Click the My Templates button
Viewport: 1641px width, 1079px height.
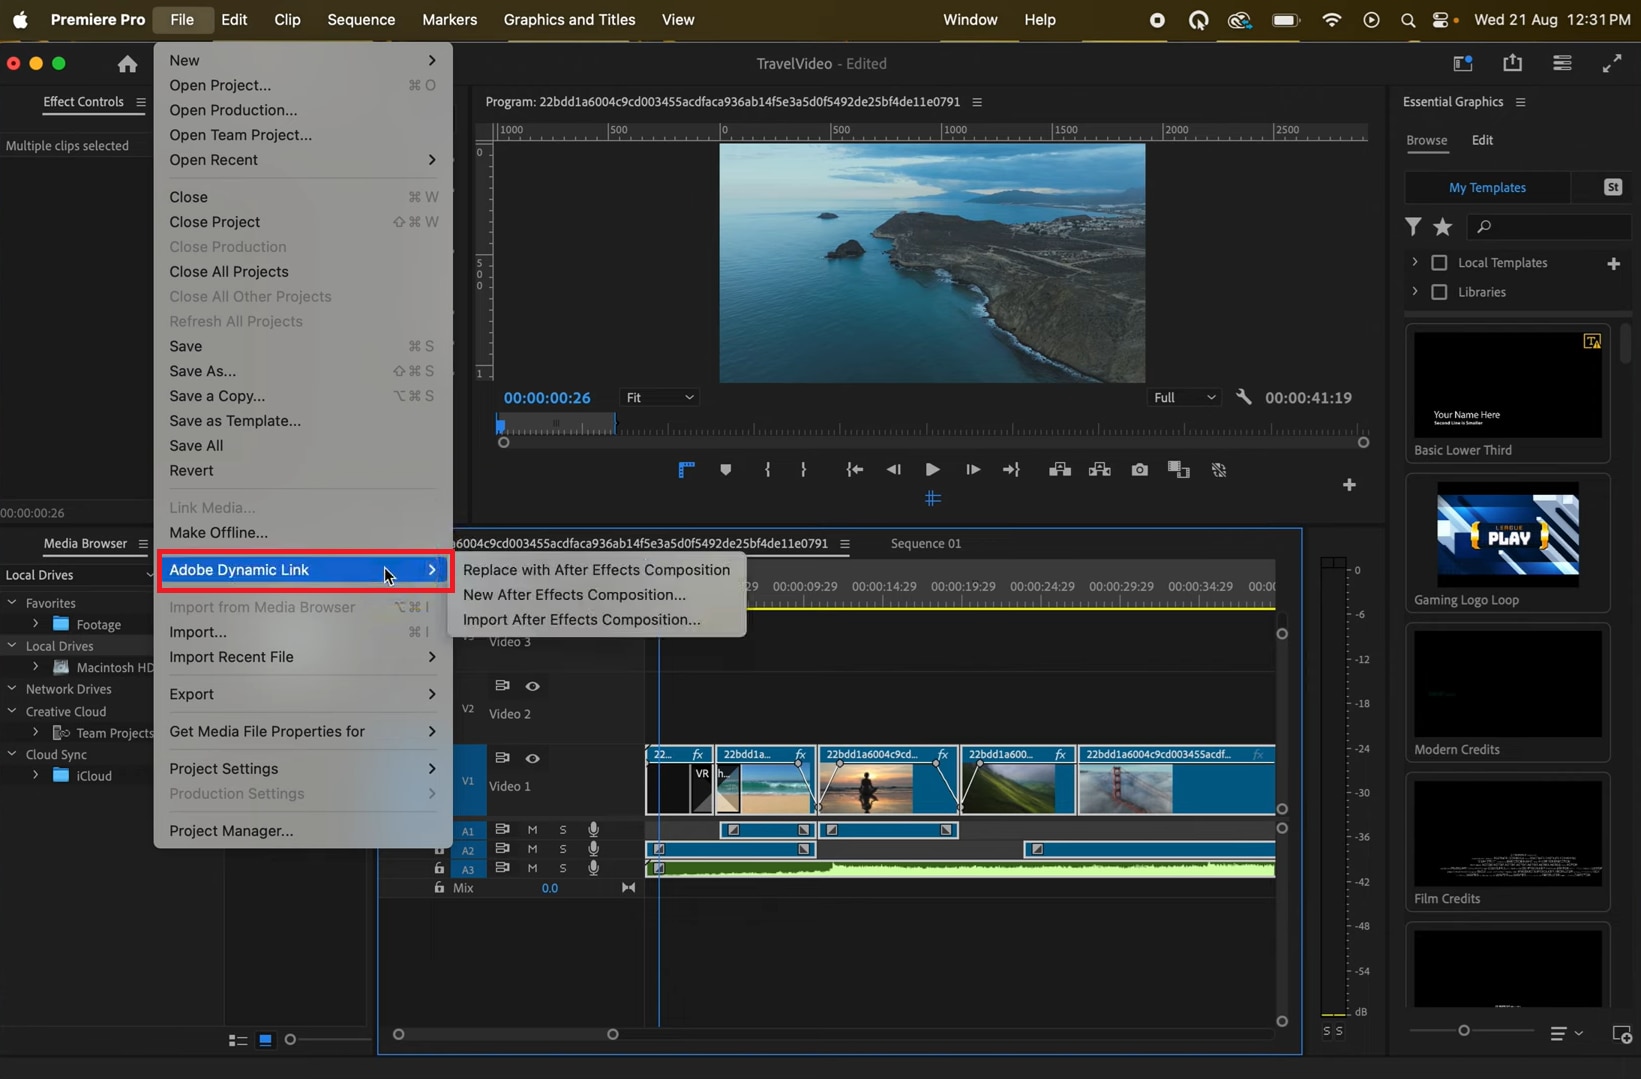(1487, 187)
